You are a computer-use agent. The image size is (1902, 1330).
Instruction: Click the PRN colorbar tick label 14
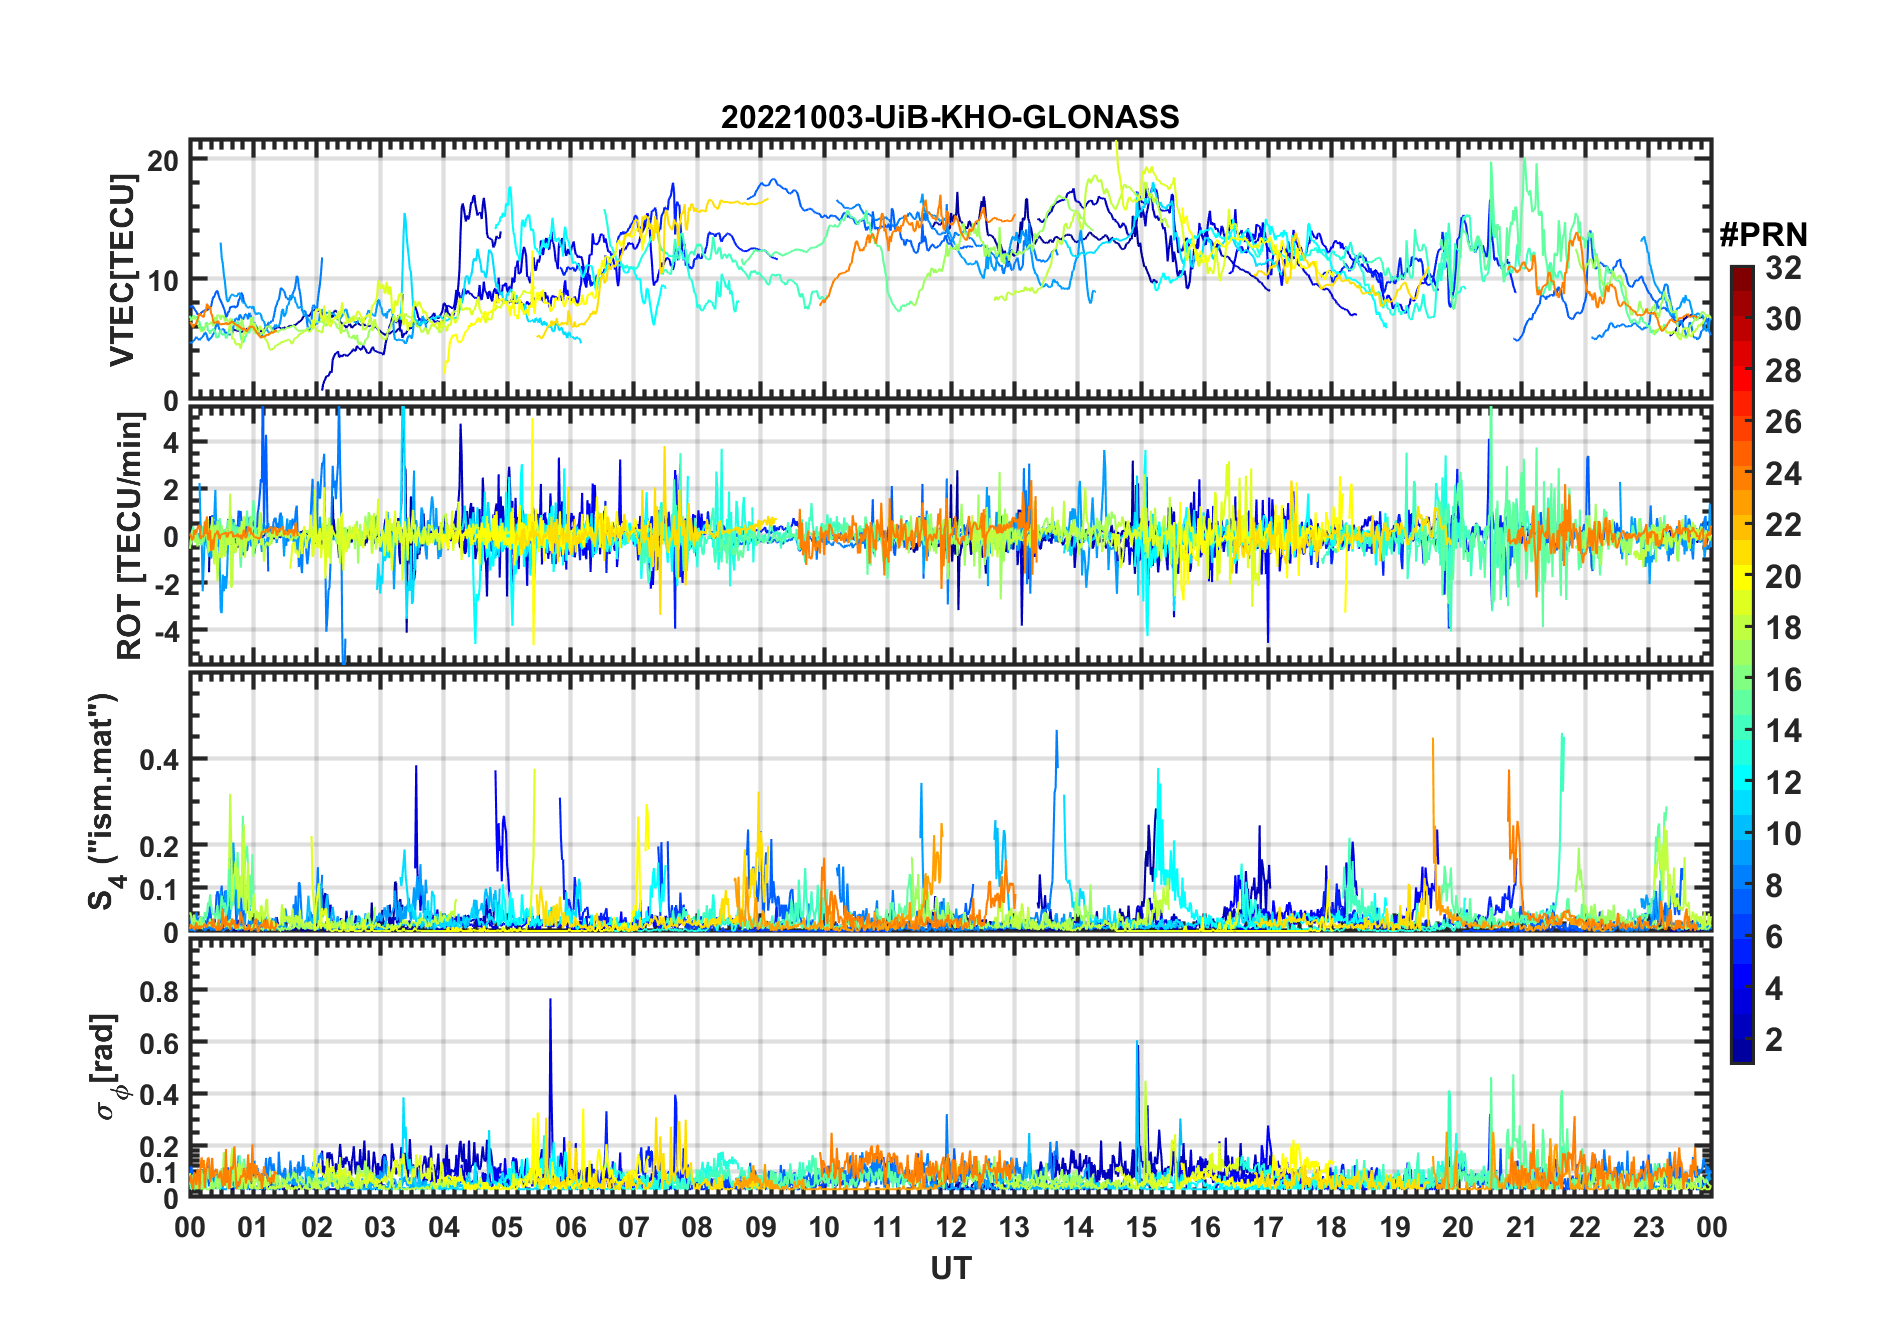click(x=1783, y=731)
